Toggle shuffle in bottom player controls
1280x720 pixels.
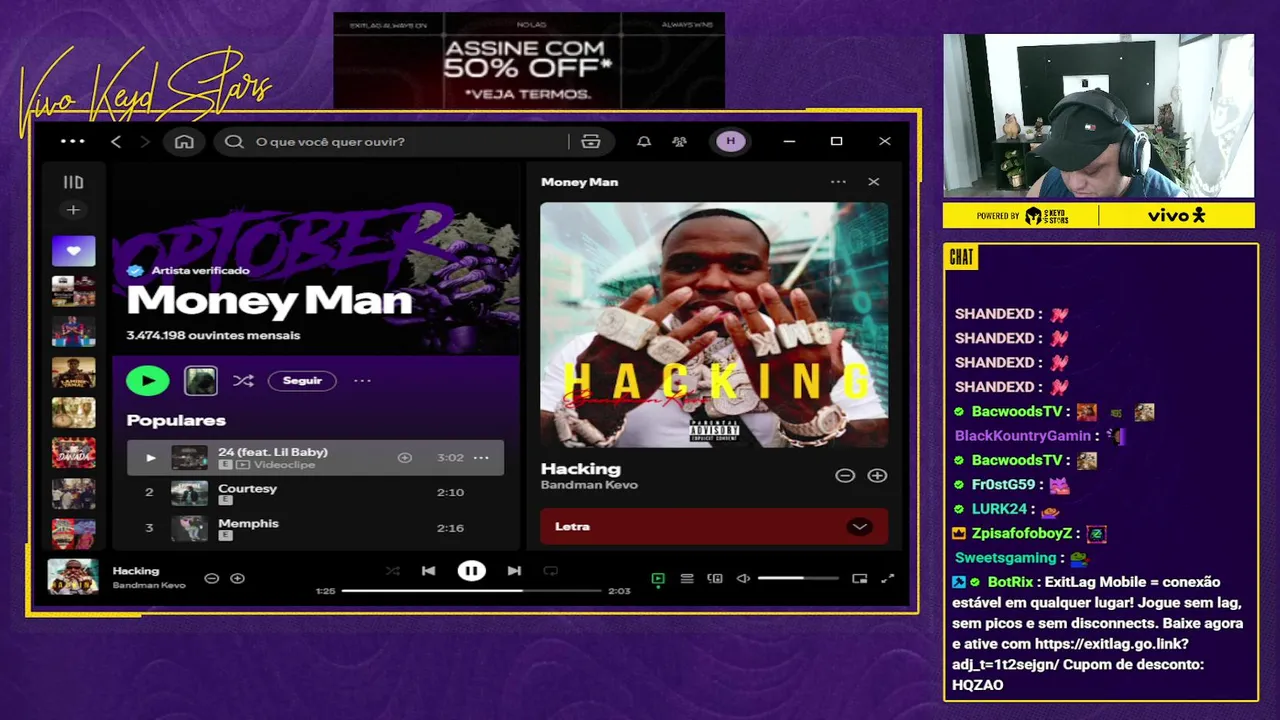click(x=392, y=571)
